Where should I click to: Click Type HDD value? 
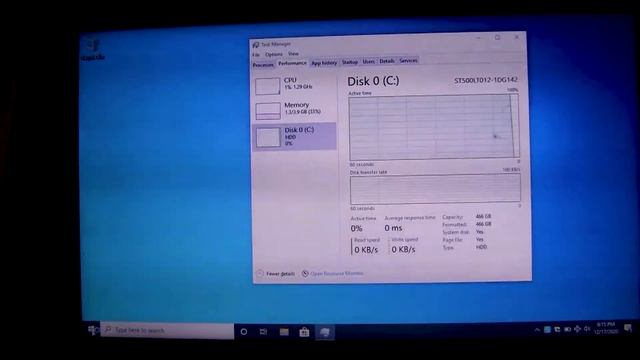coord(481,247)
